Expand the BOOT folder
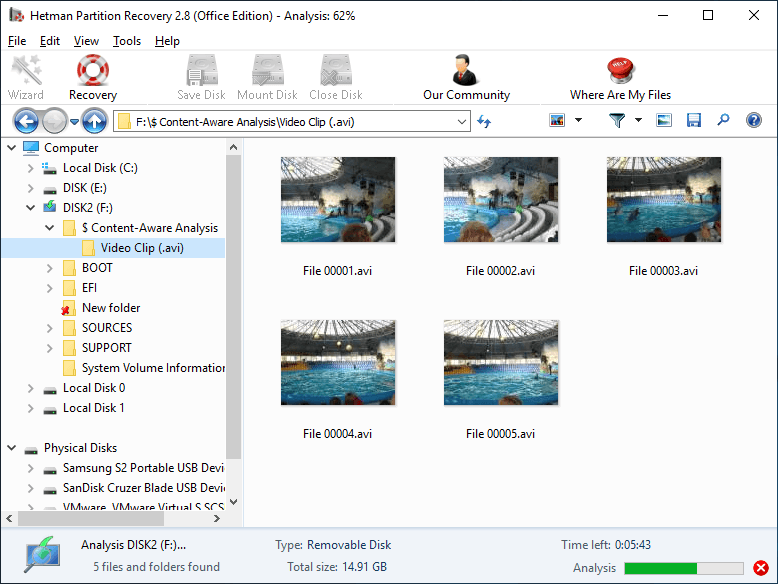The height and width of the screenshot is (584, 778). pyautogui.click(x=50, y=268)
